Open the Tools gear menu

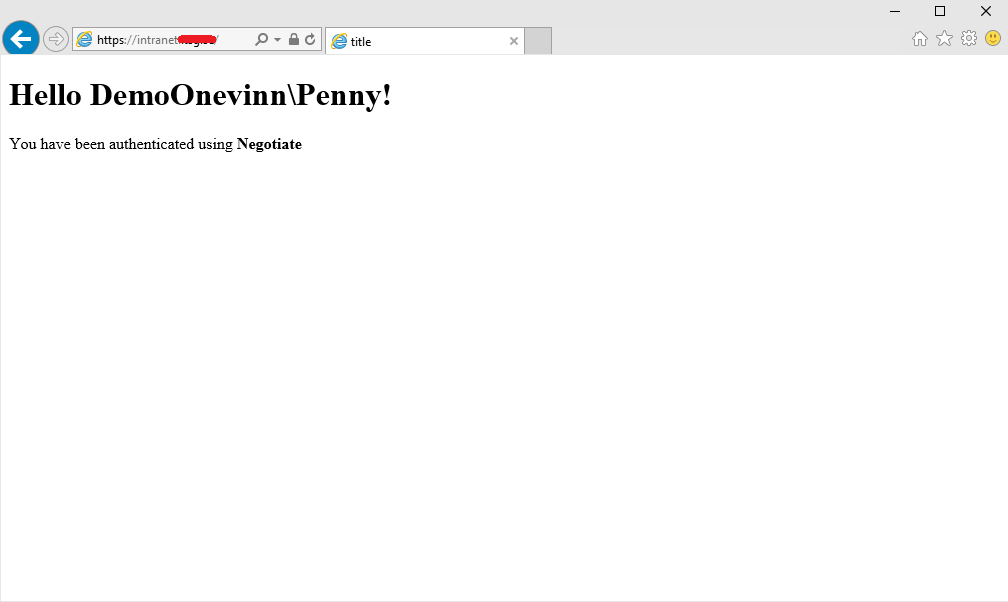tap(969, 39)
